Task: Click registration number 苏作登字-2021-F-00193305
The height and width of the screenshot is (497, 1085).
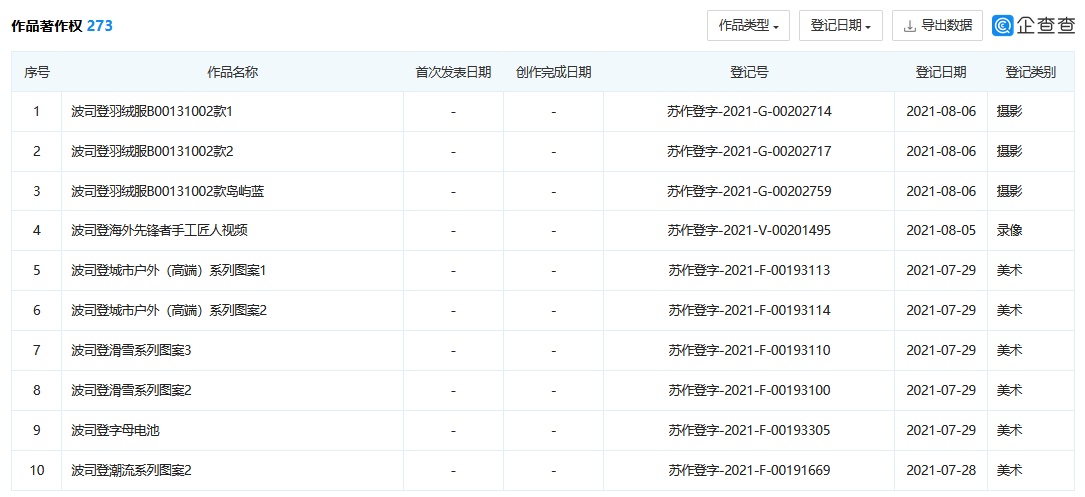Action: coord(749,431)
